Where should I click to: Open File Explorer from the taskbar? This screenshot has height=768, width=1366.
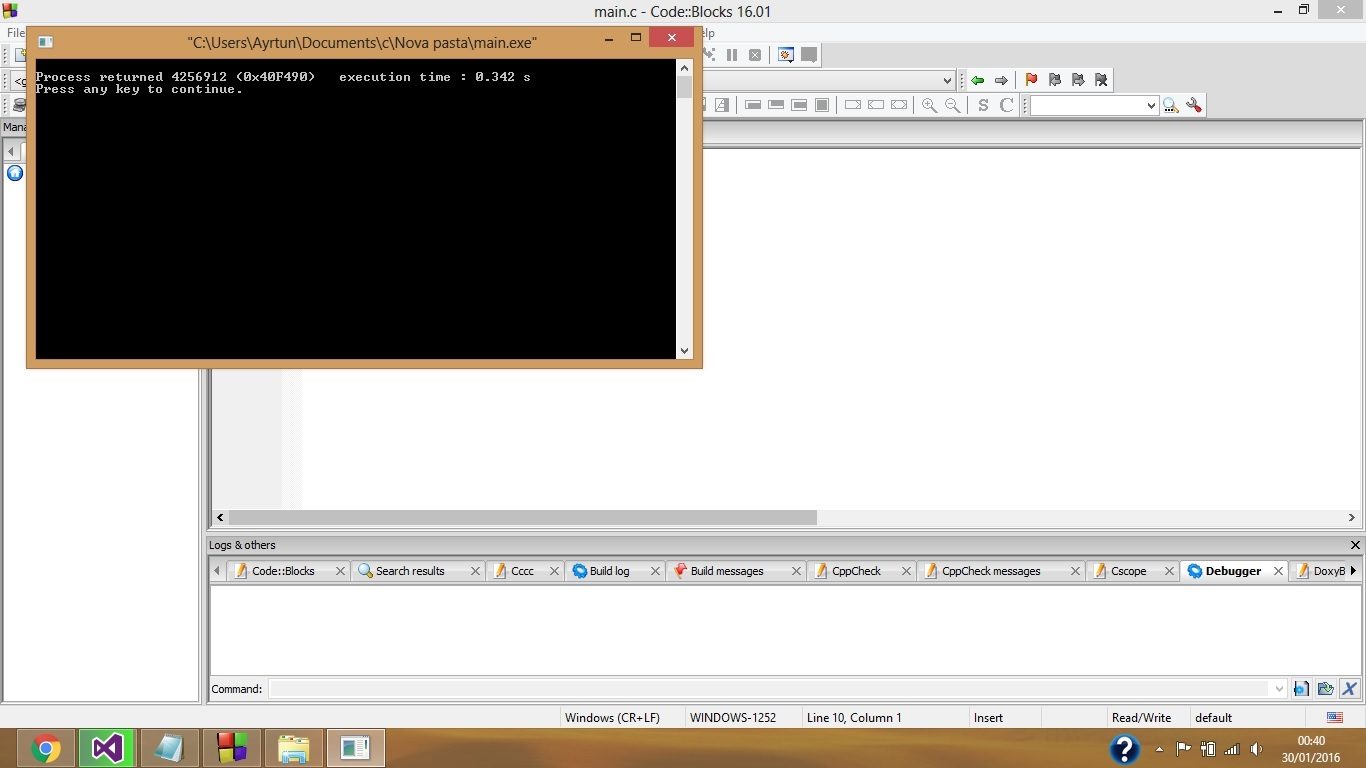point(293,748)
